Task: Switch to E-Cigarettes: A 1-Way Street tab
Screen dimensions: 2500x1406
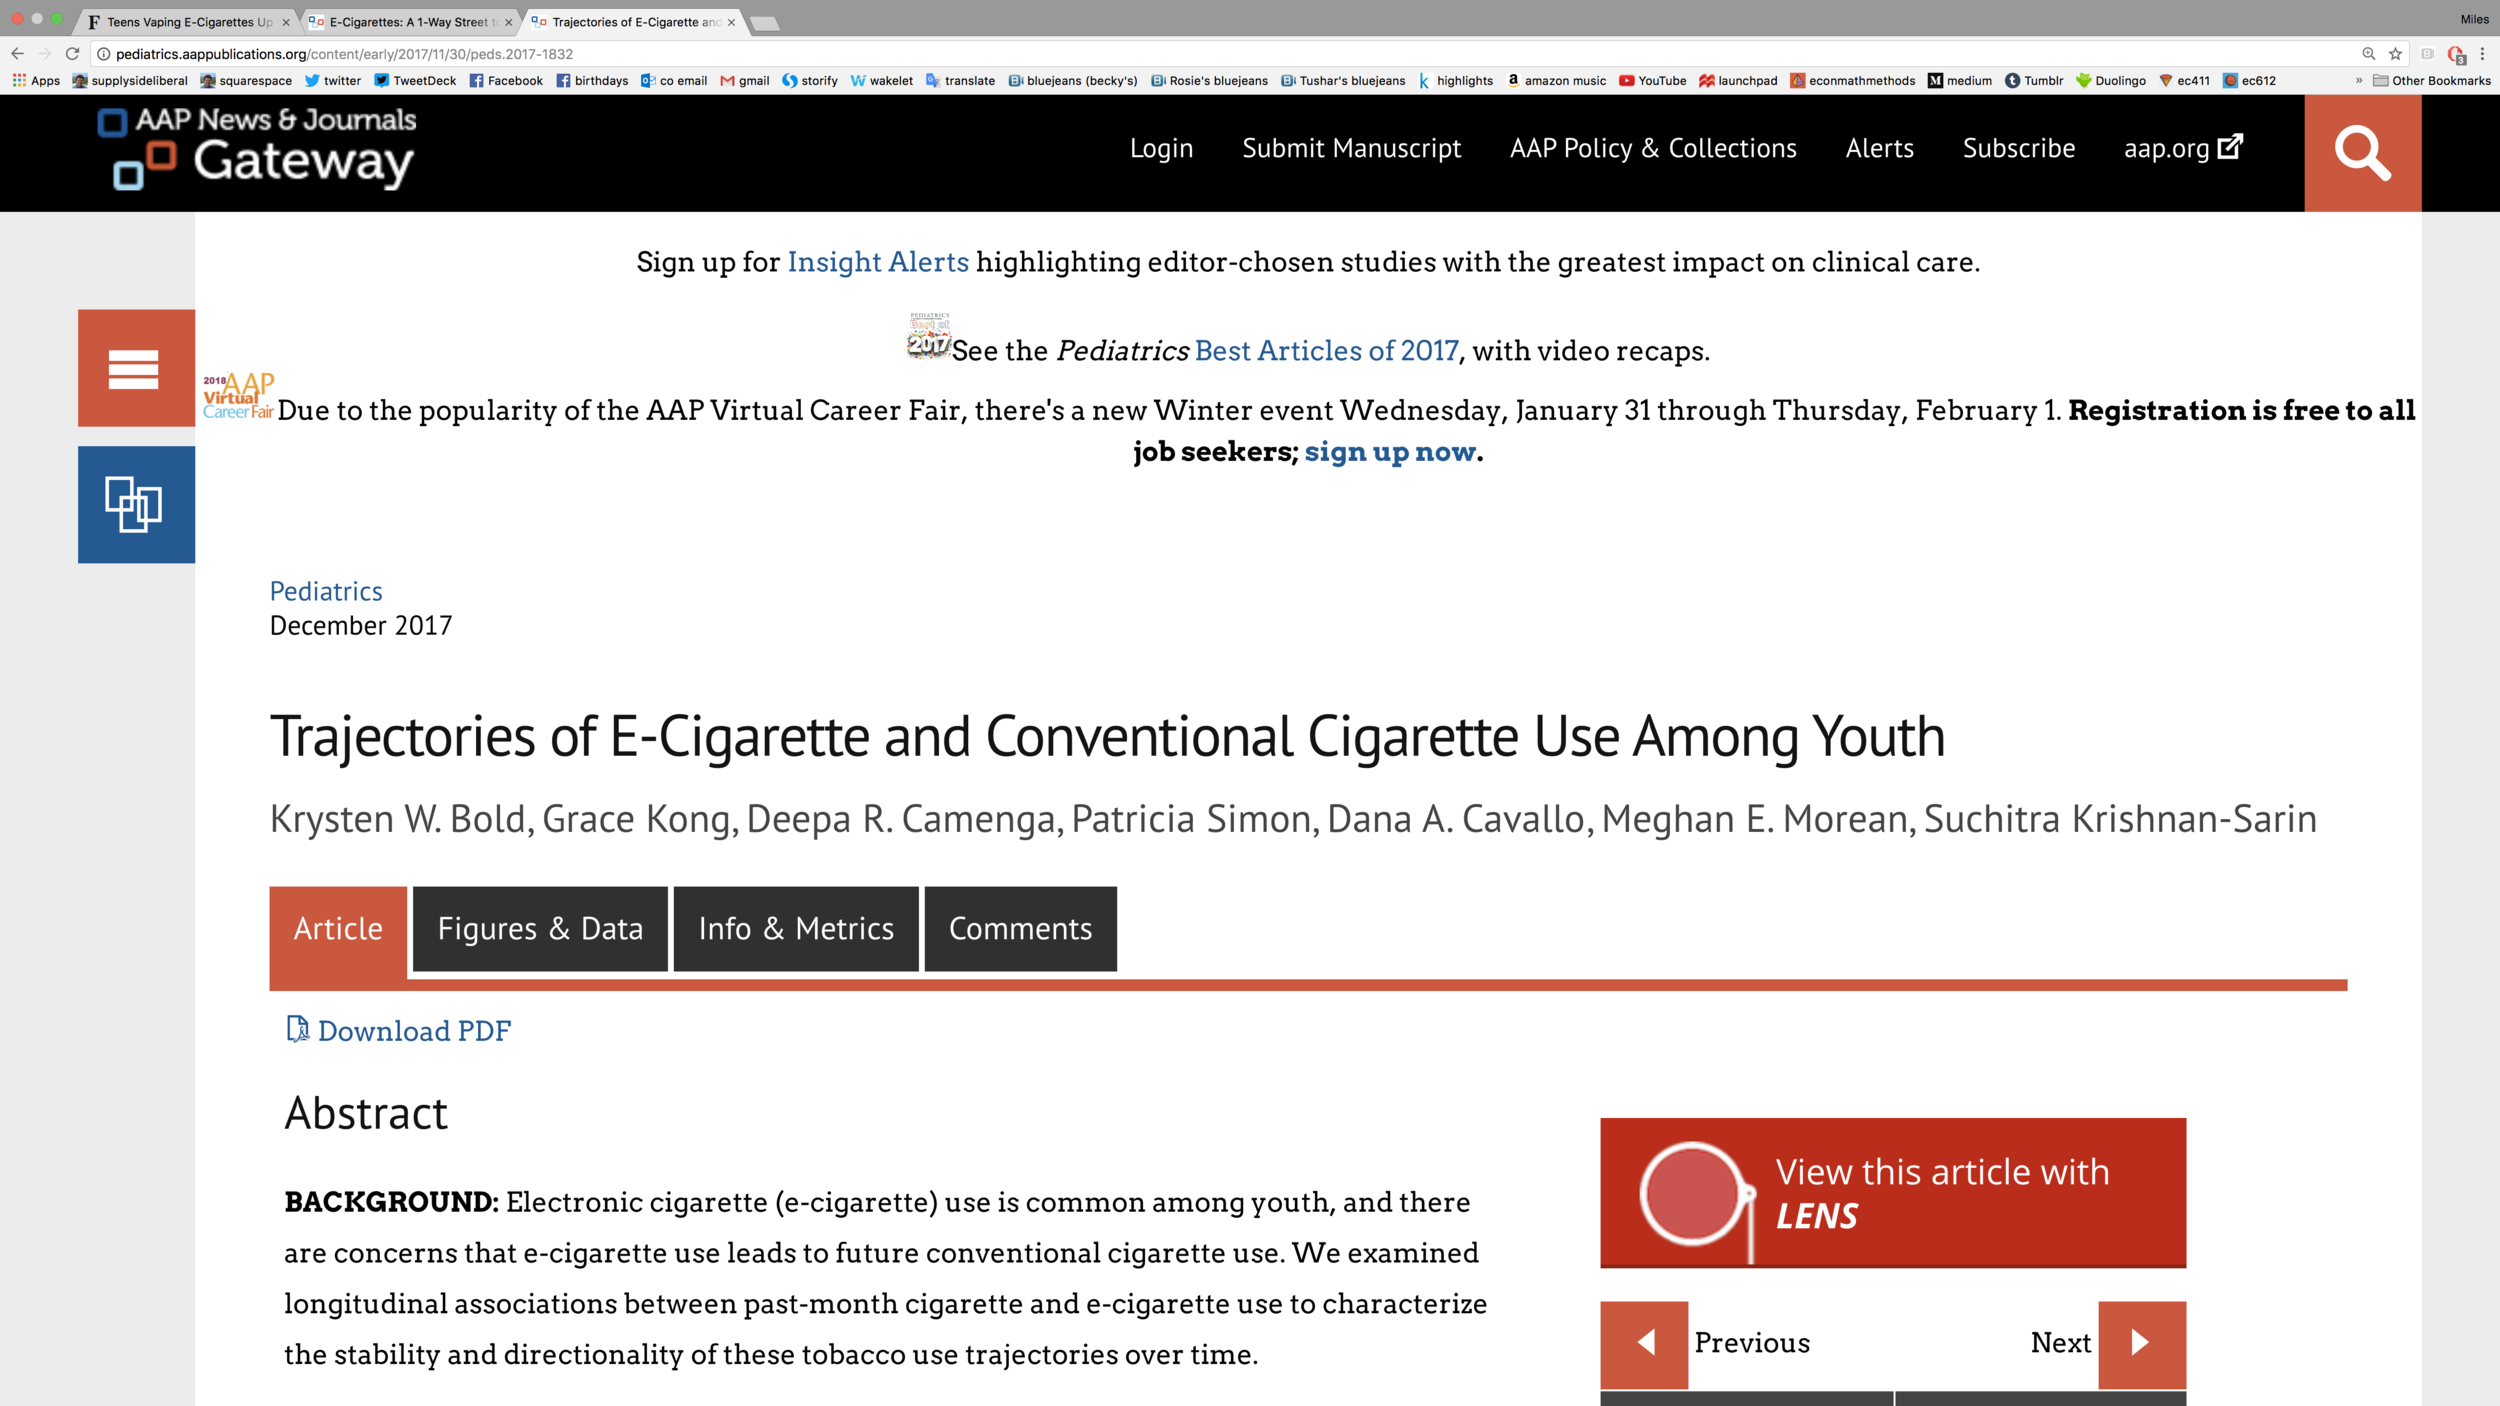Action: [409, 22]
